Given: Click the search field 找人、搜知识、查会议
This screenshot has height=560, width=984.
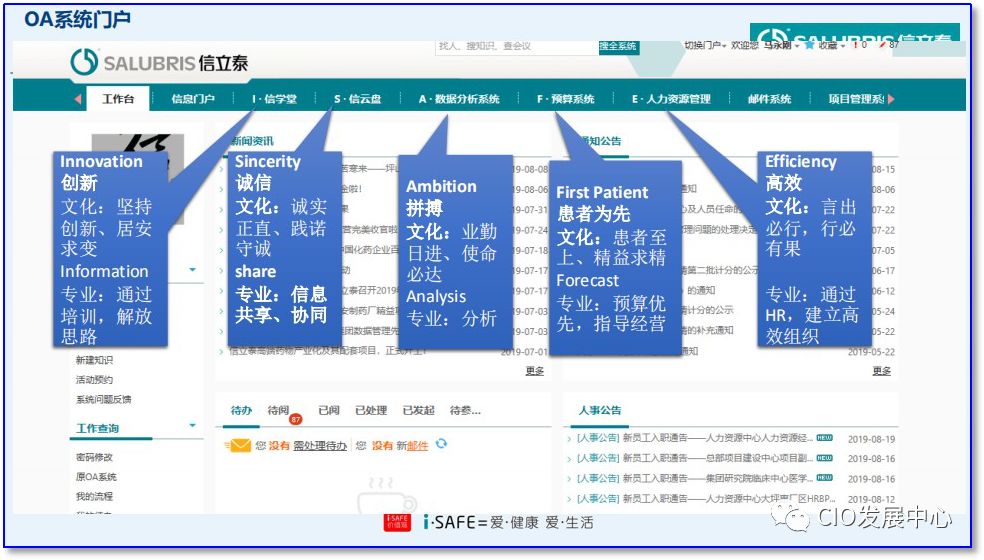Looking at the screenshot, I should point(516,46).
